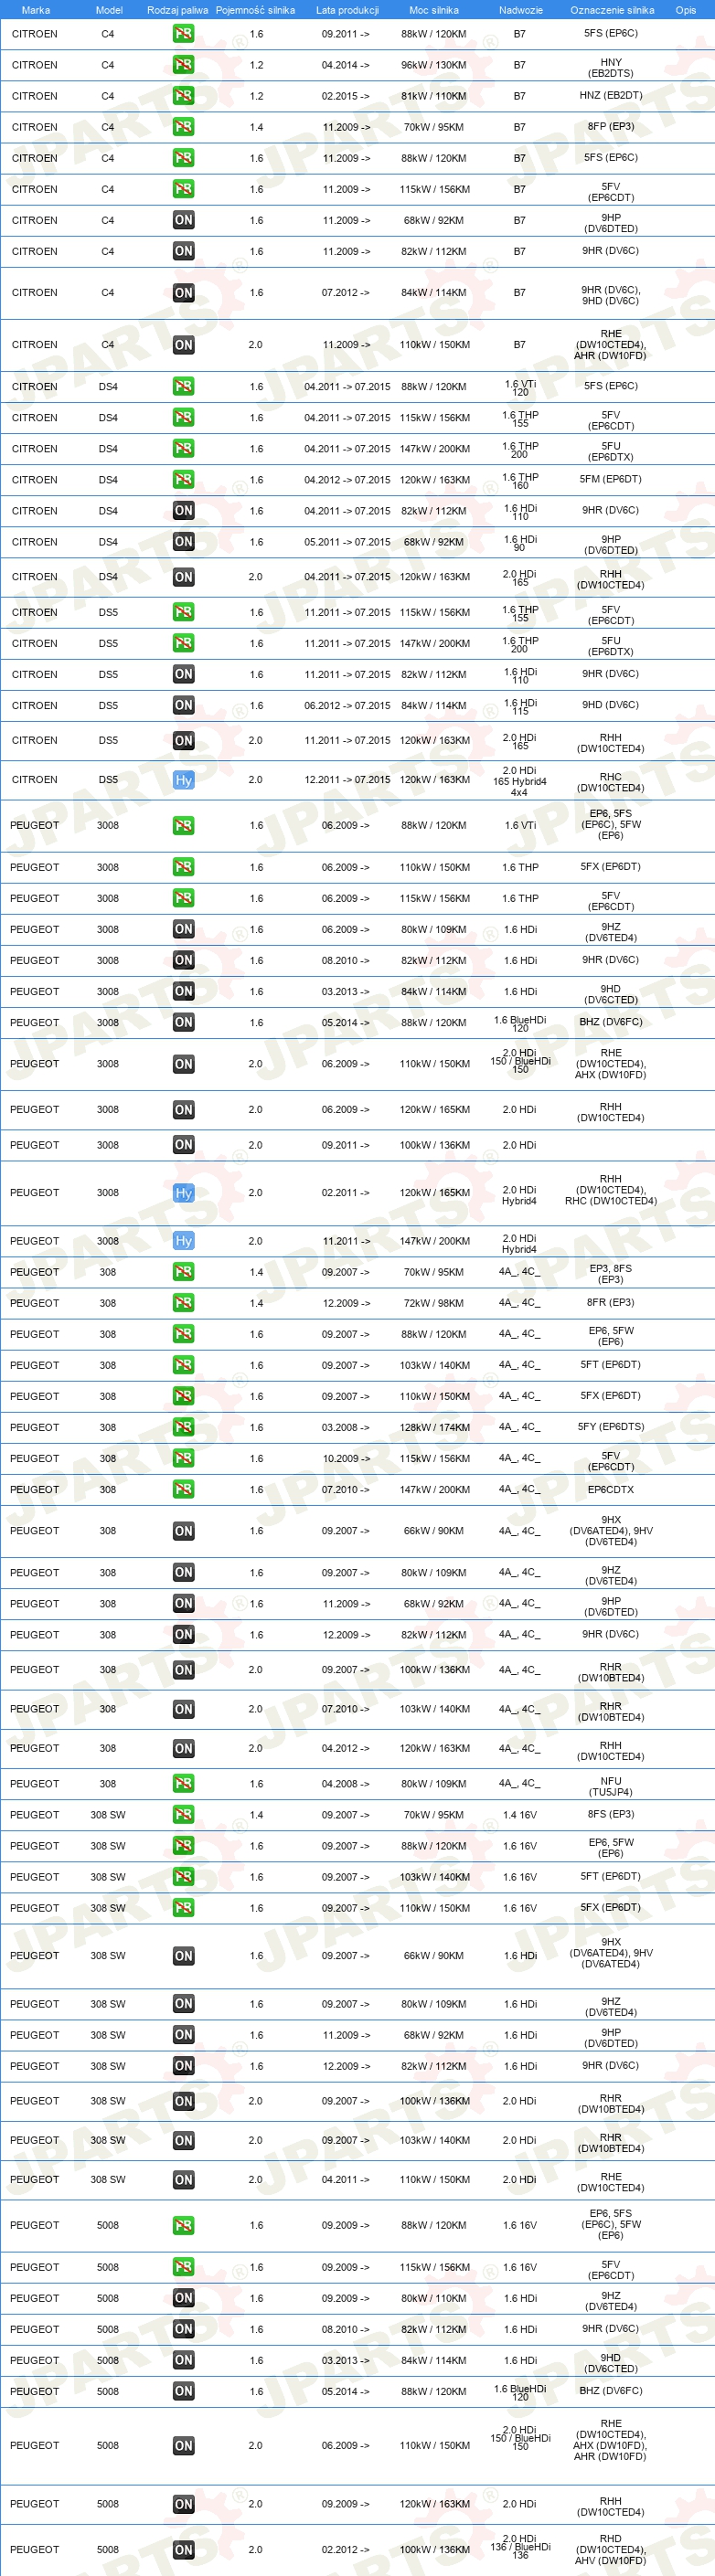Click diesel ON icon in C4 2.0 110kW row
The height and width of the screenshot is (2576, 715).
click(183, 345)
